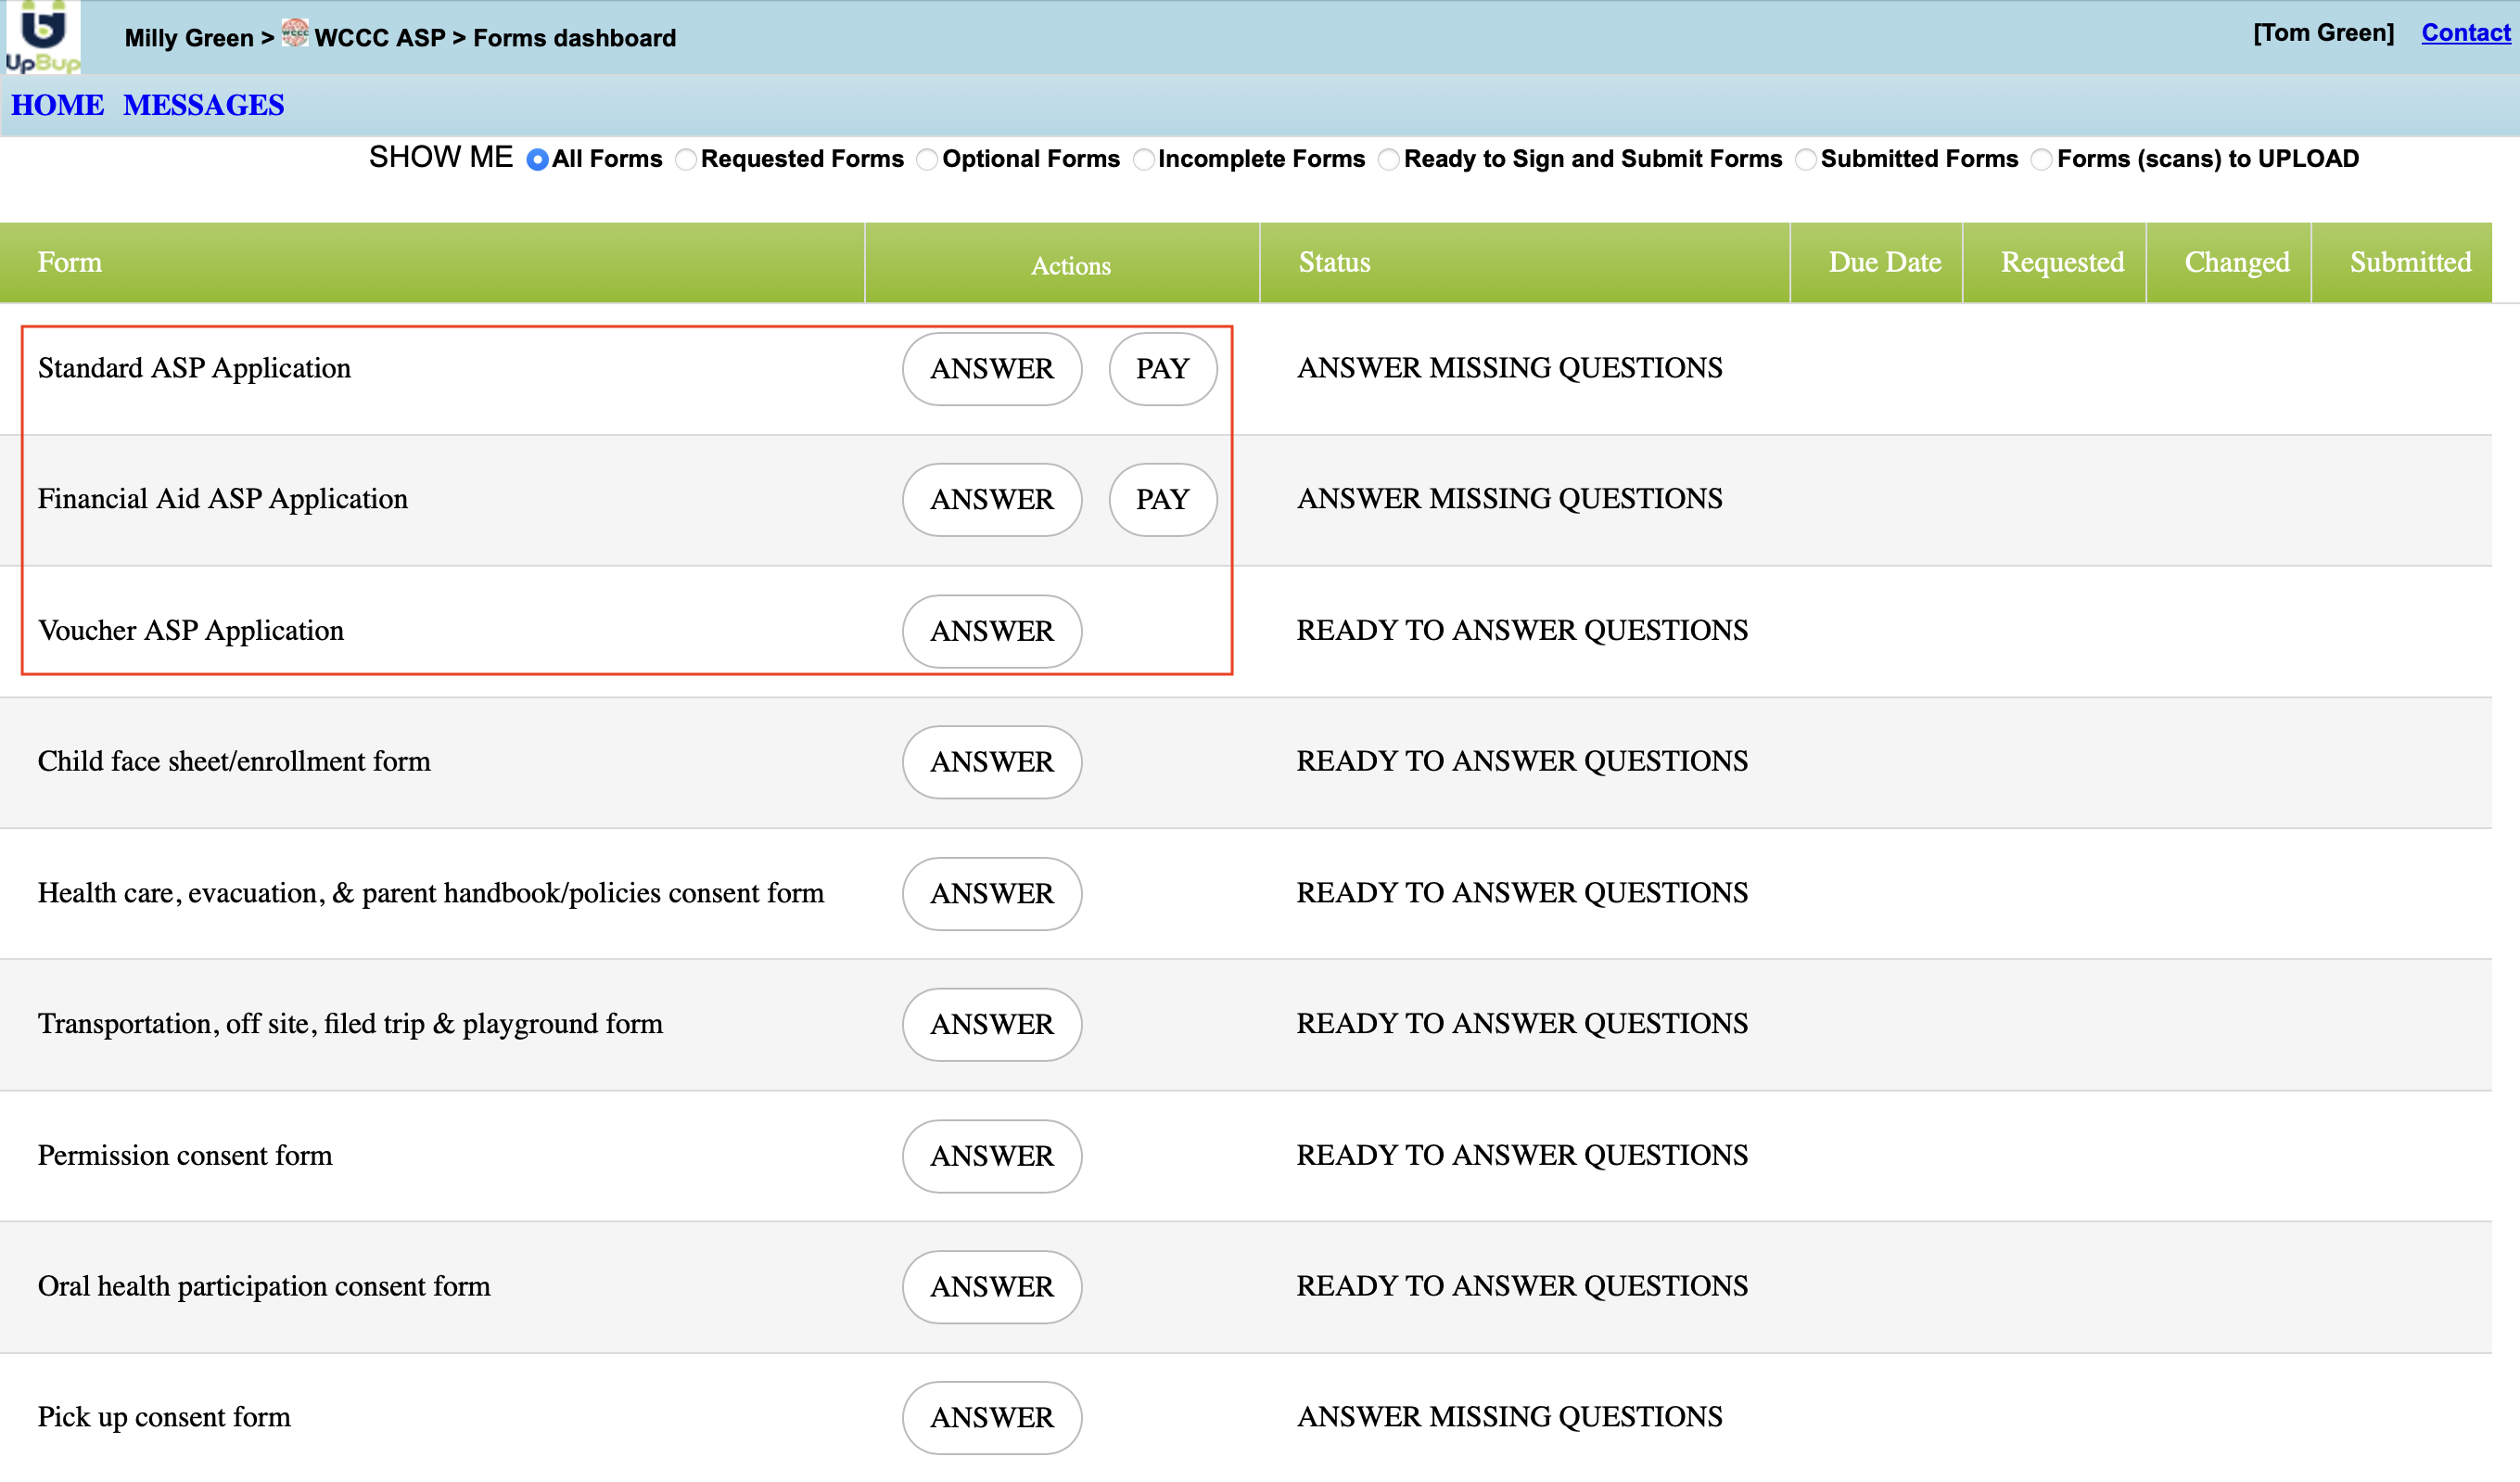Sort by the Due Date column header
The image size is (2520, 1482).
click(x=1884, y=262)
